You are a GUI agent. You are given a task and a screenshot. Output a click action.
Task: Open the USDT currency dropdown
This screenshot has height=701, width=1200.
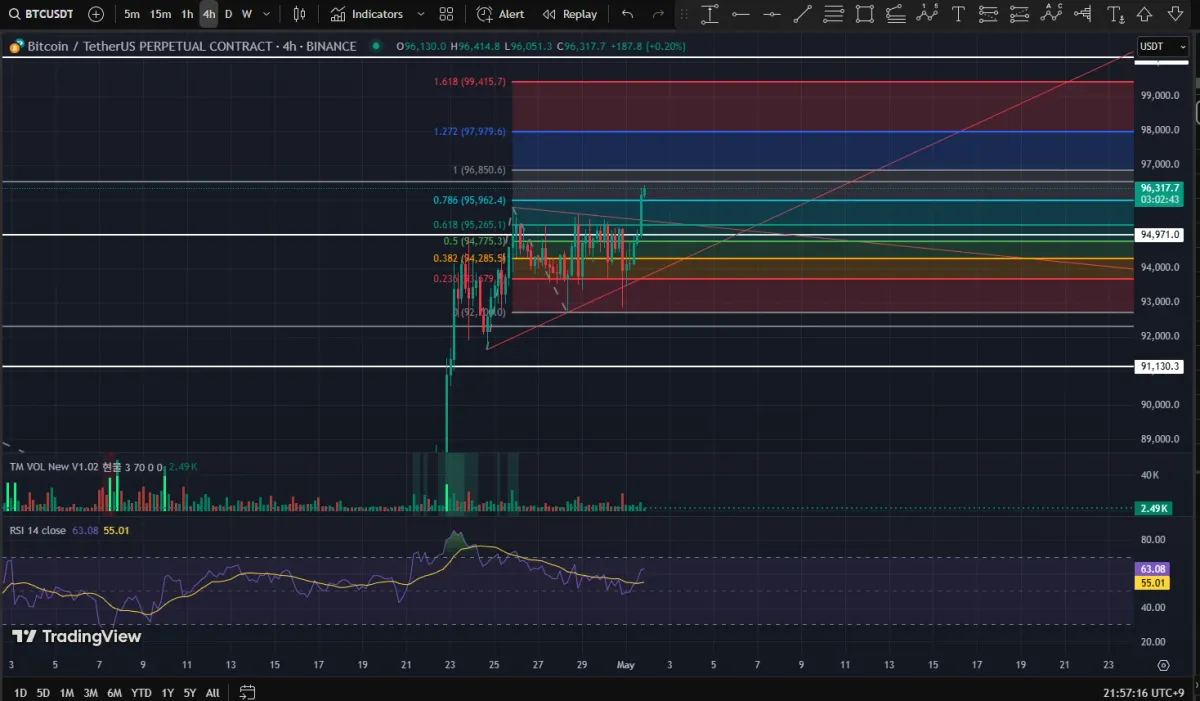pos(1162,46)
